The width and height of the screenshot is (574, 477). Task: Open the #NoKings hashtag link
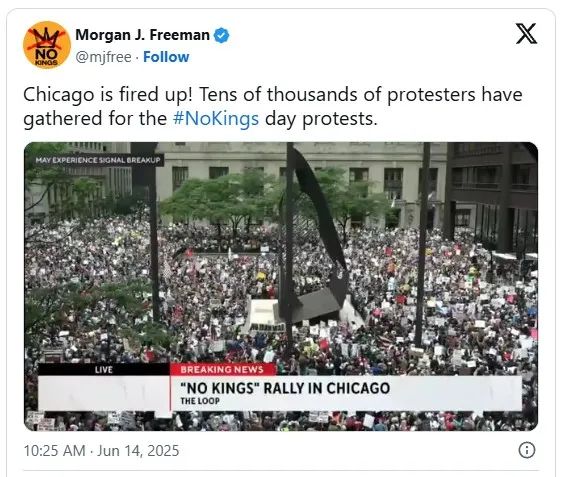pos(216,119)
